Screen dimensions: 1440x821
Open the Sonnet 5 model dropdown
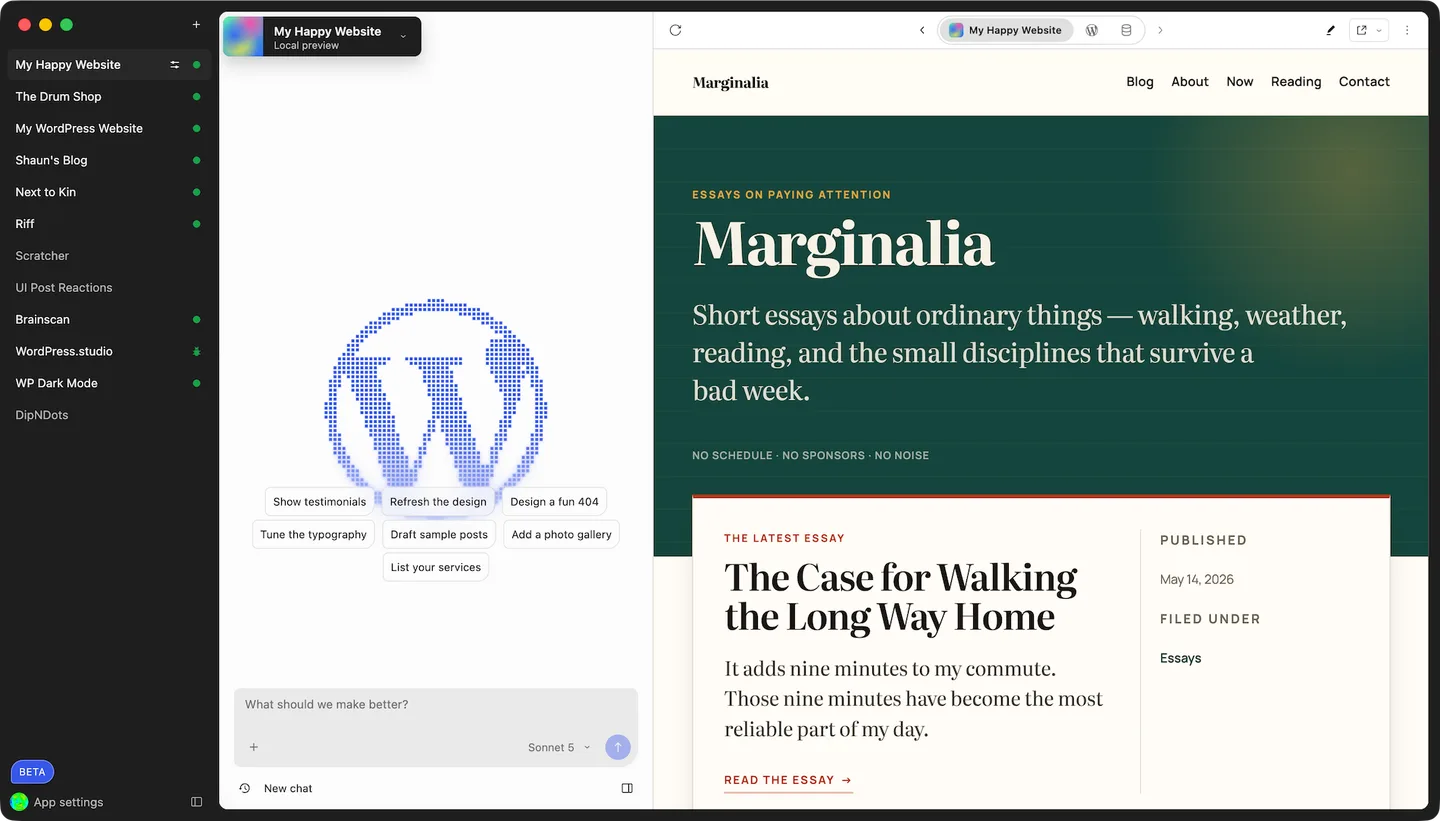559,747
